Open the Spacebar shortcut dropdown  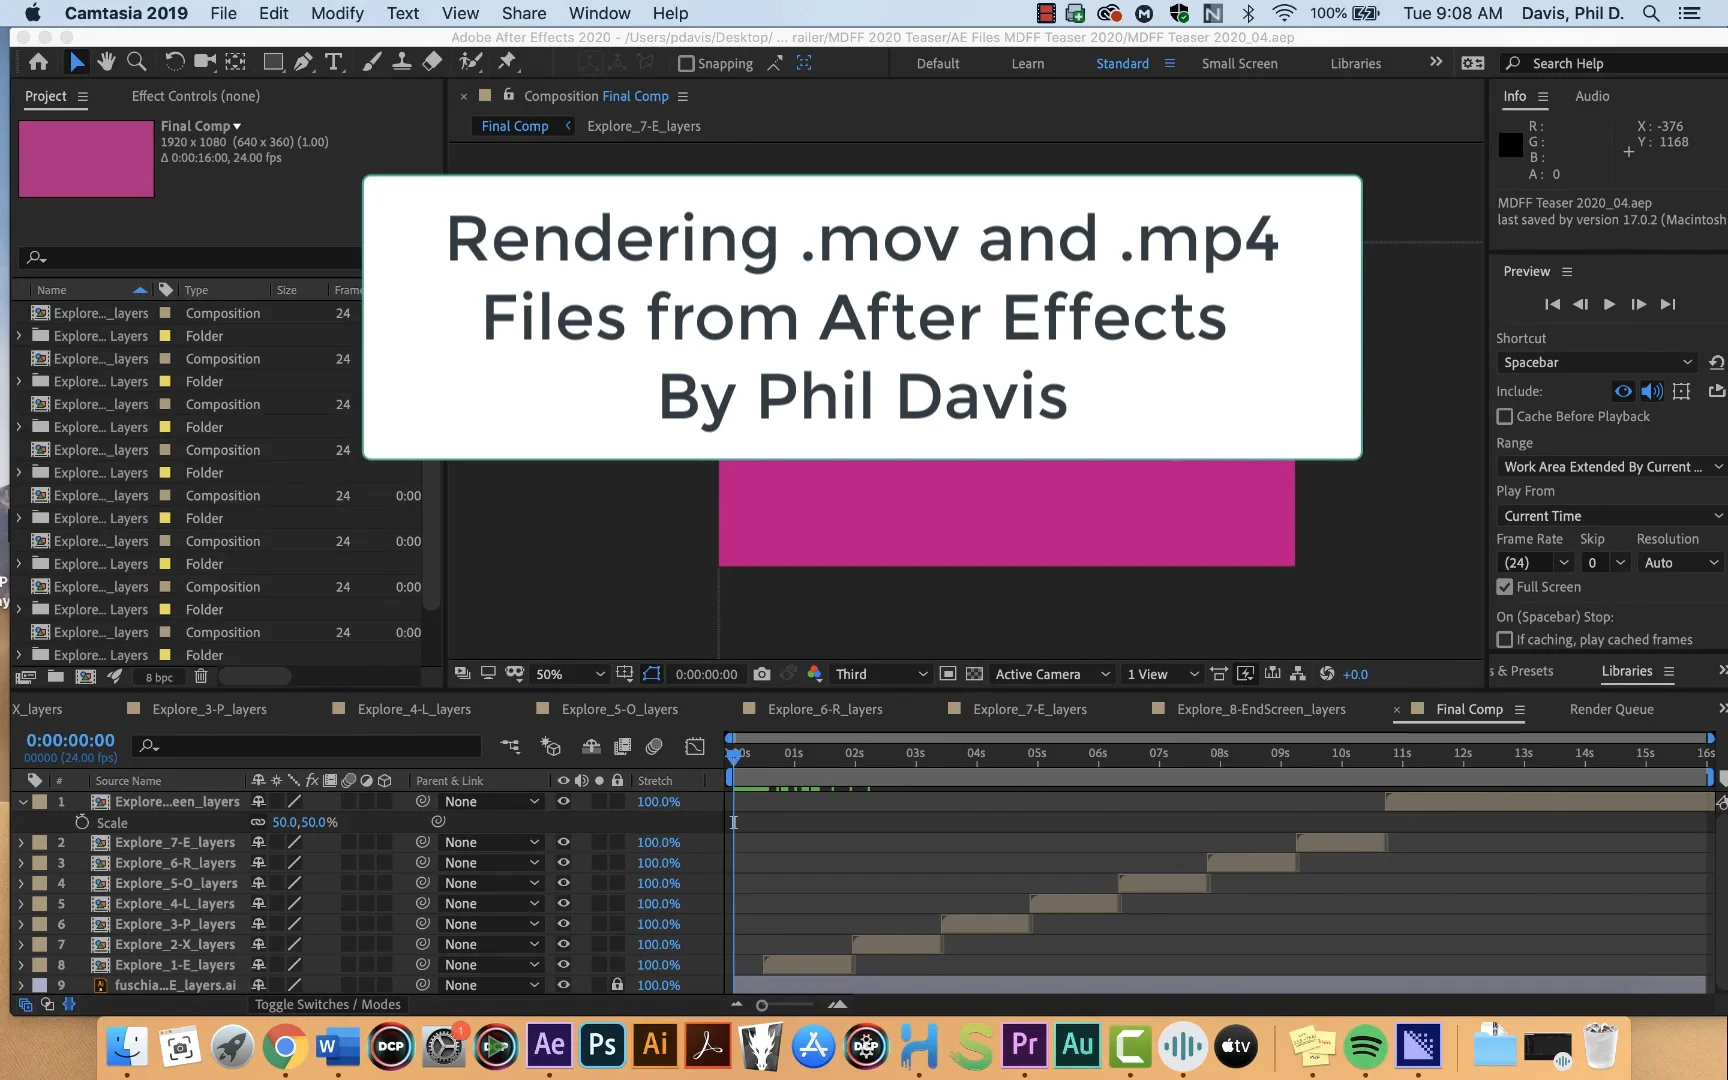click(1597, 362)
